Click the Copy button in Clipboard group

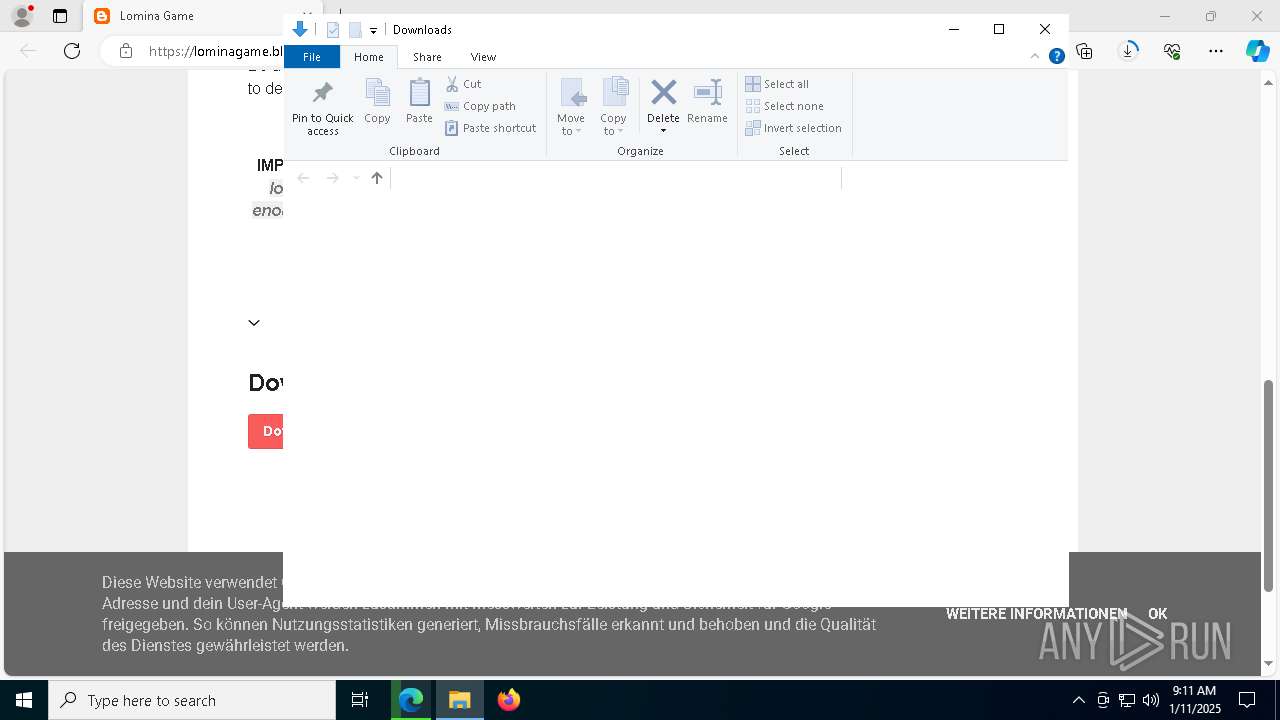click(377, 101)
